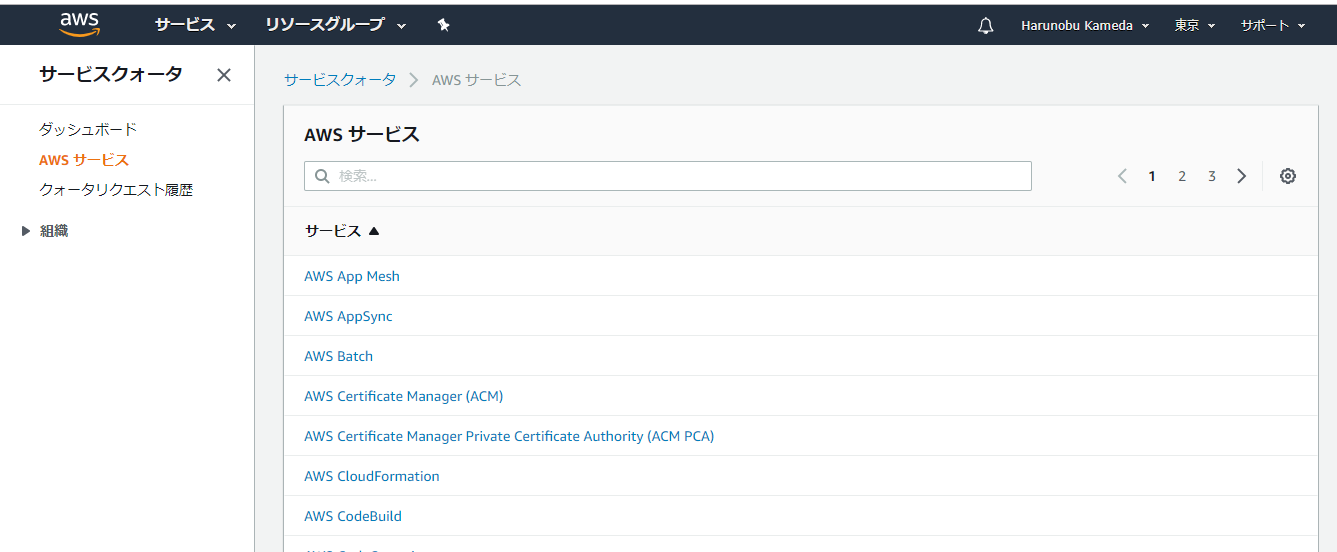Open the notifications bell icon
This screenshot has width=1337, height=552.
[x=985, y=26]
